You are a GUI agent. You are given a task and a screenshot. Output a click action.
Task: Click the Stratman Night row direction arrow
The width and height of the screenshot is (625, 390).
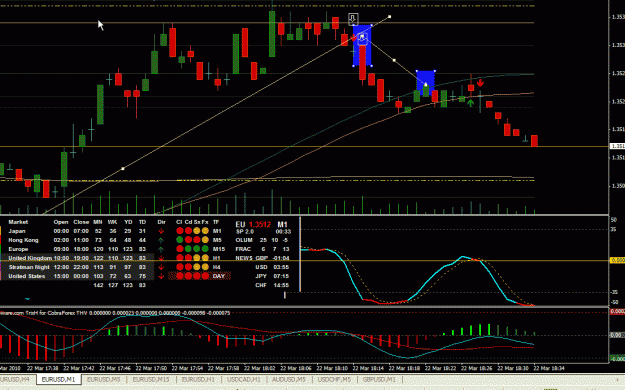tap(161, 267)
